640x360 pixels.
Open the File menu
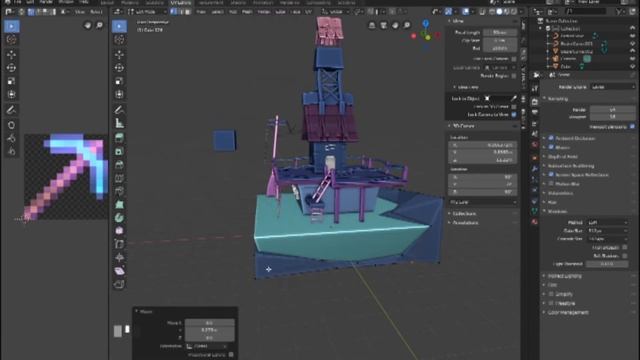[17, 2]
